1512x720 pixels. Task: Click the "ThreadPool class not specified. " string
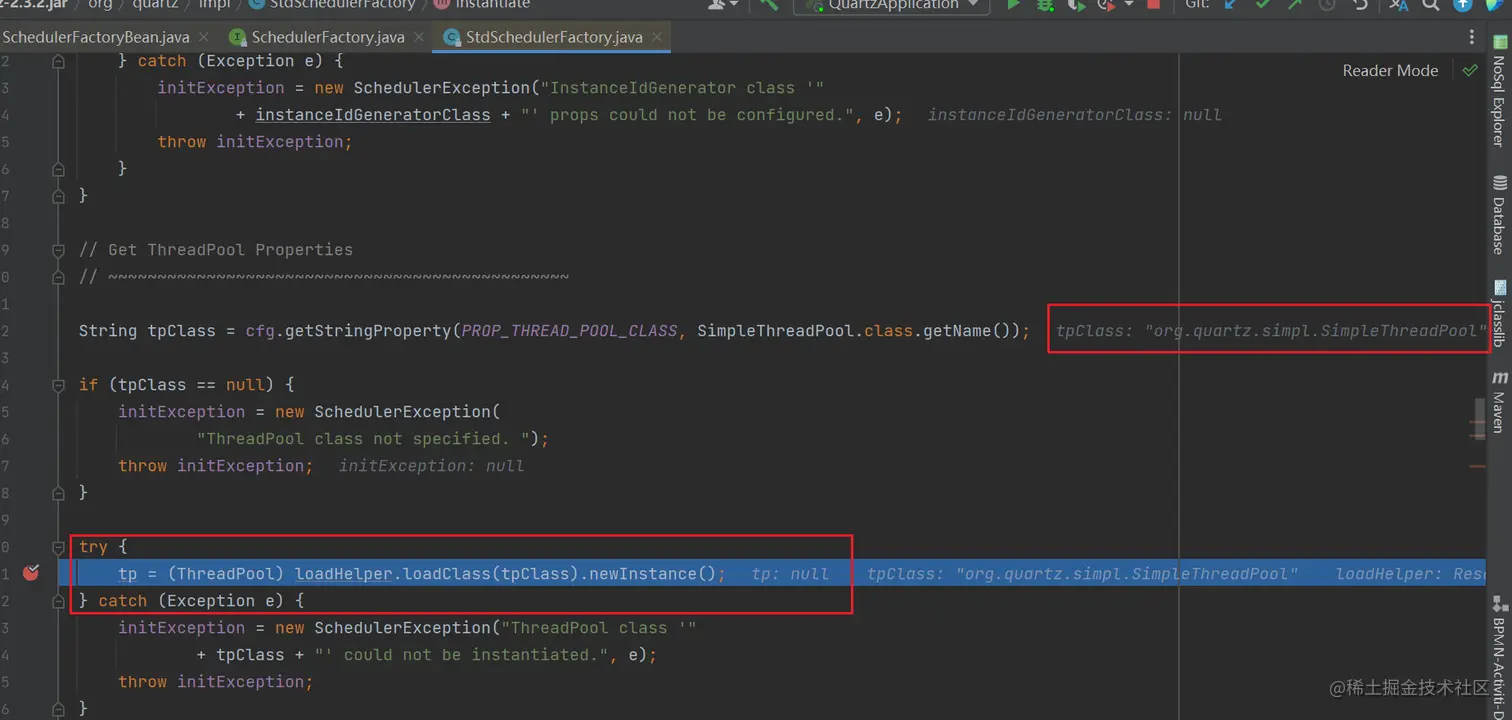[x=363, y=439]
